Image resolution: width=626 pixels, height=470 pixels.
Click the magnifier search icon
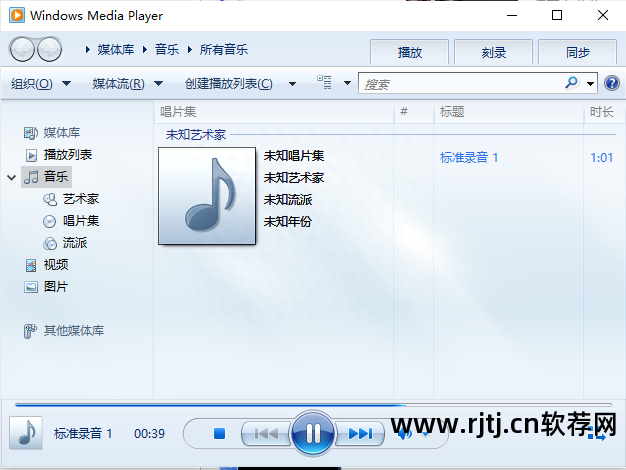571,83
